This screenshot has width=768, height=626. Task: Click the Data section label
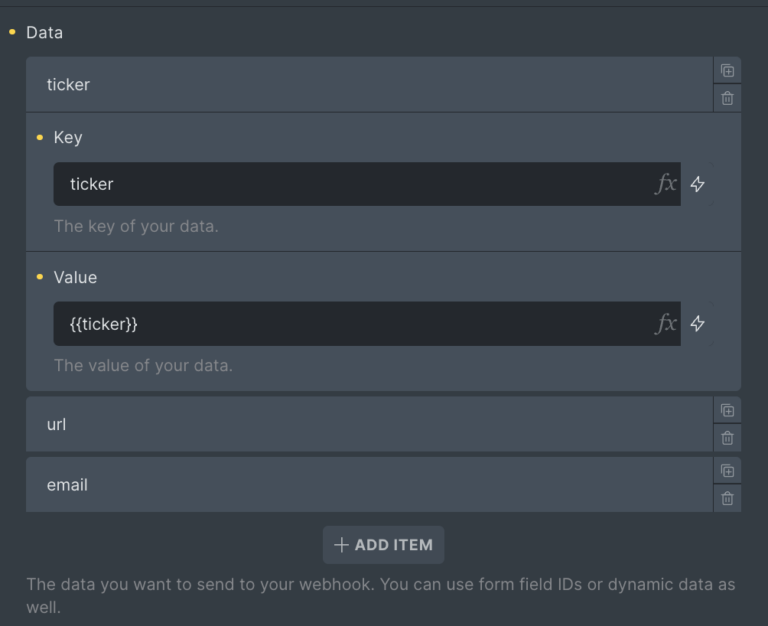[x=44, y=33]
